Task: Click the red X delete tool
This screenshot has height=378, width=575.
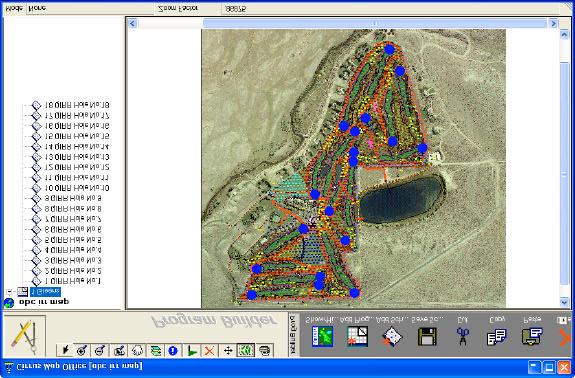Action: [x=209, y=351]
